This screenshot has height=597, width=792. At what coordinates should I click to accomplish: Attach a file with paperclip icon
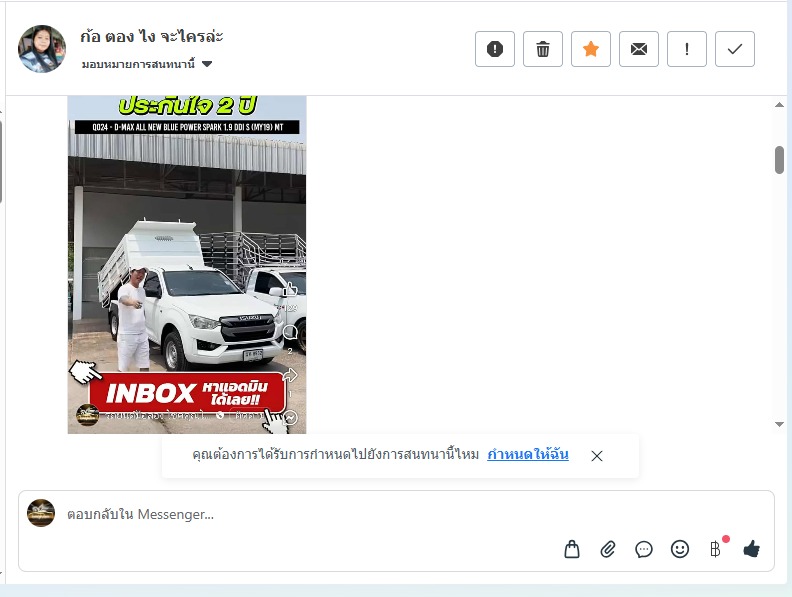pyautogui.click(x=608, y=549)
